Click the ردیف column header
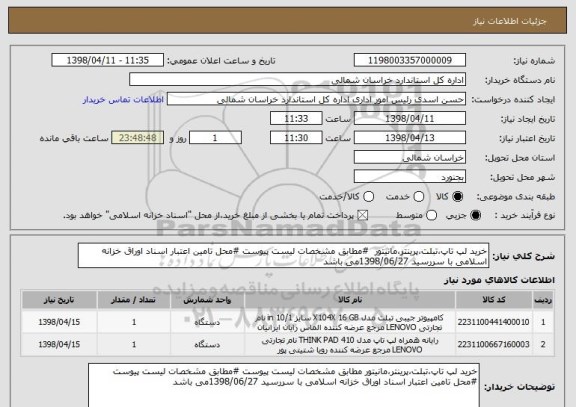Screen dimensions: 576x407 point(543,300)
